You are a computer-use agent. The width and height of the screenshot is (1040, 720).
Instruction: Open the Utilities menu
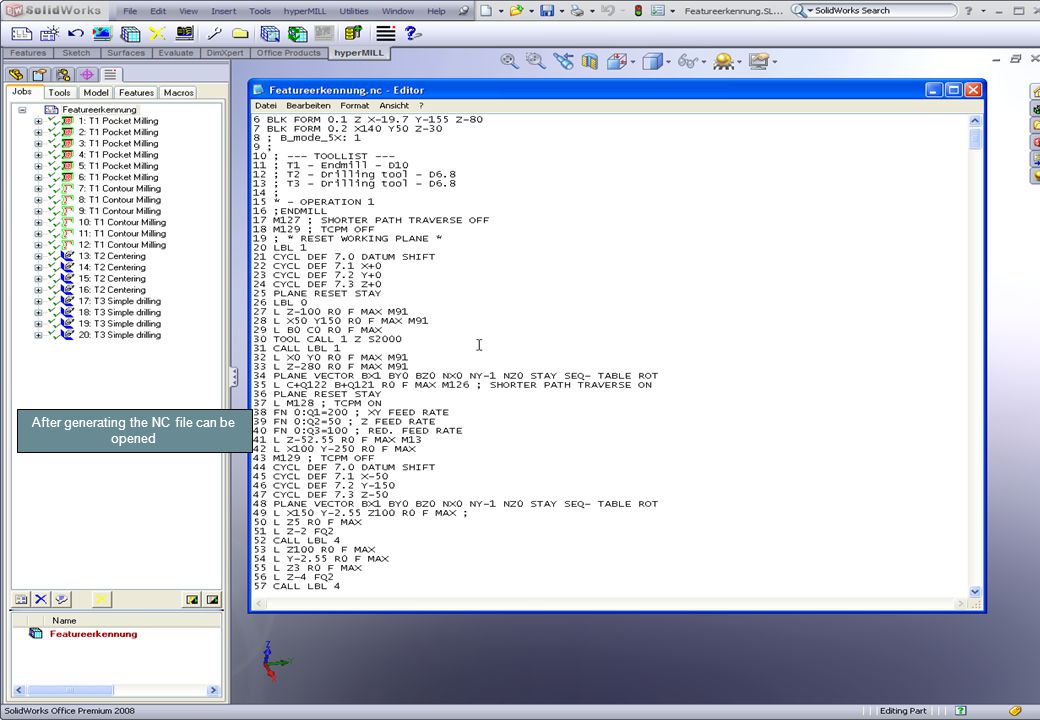click(354, 11)
